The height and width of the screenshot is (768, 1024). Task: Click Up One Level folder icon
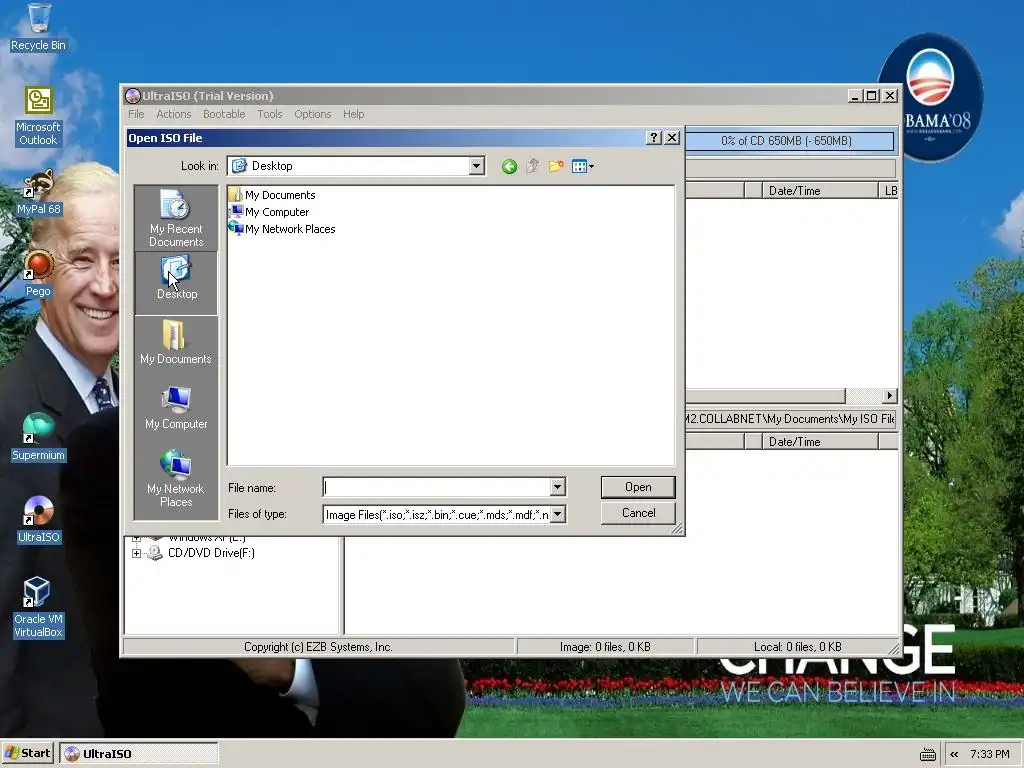point(533,167)
